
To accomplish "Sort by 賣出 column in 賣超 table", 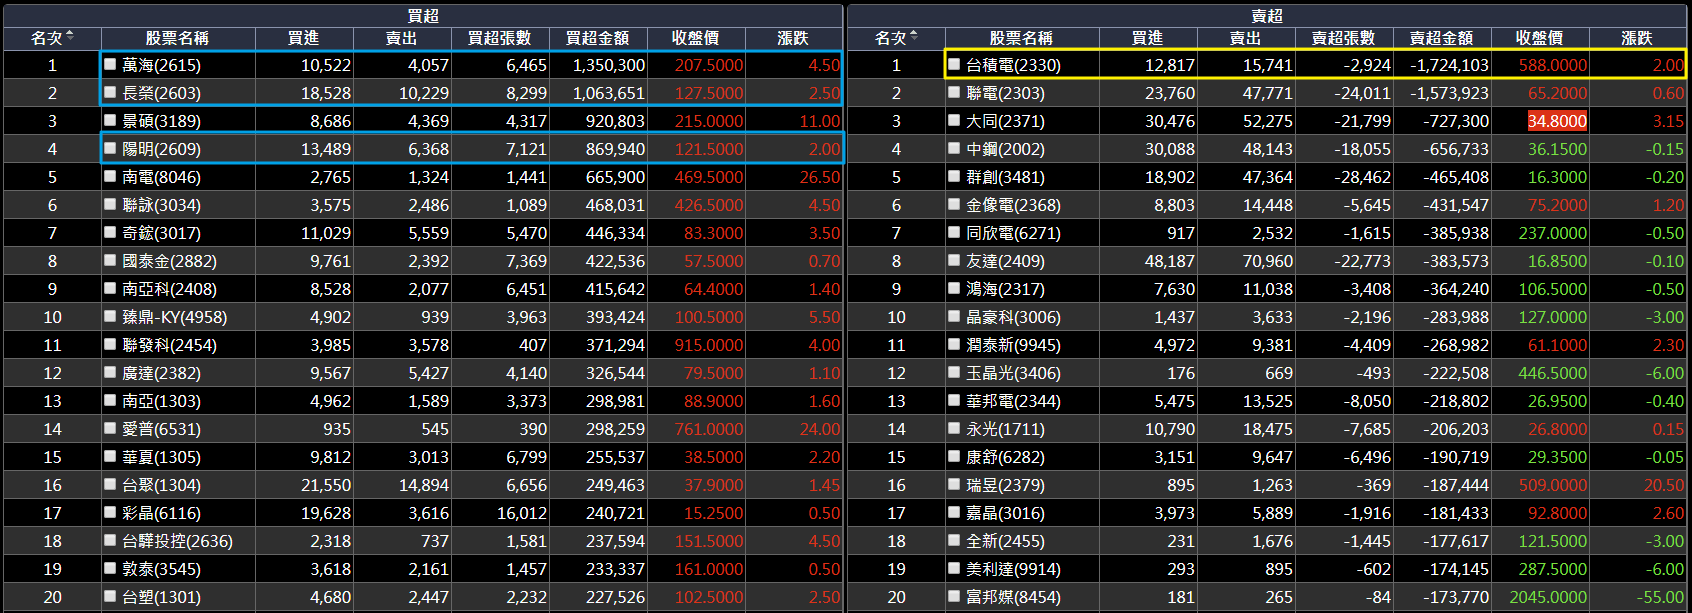I will [x=1246, y=38].
